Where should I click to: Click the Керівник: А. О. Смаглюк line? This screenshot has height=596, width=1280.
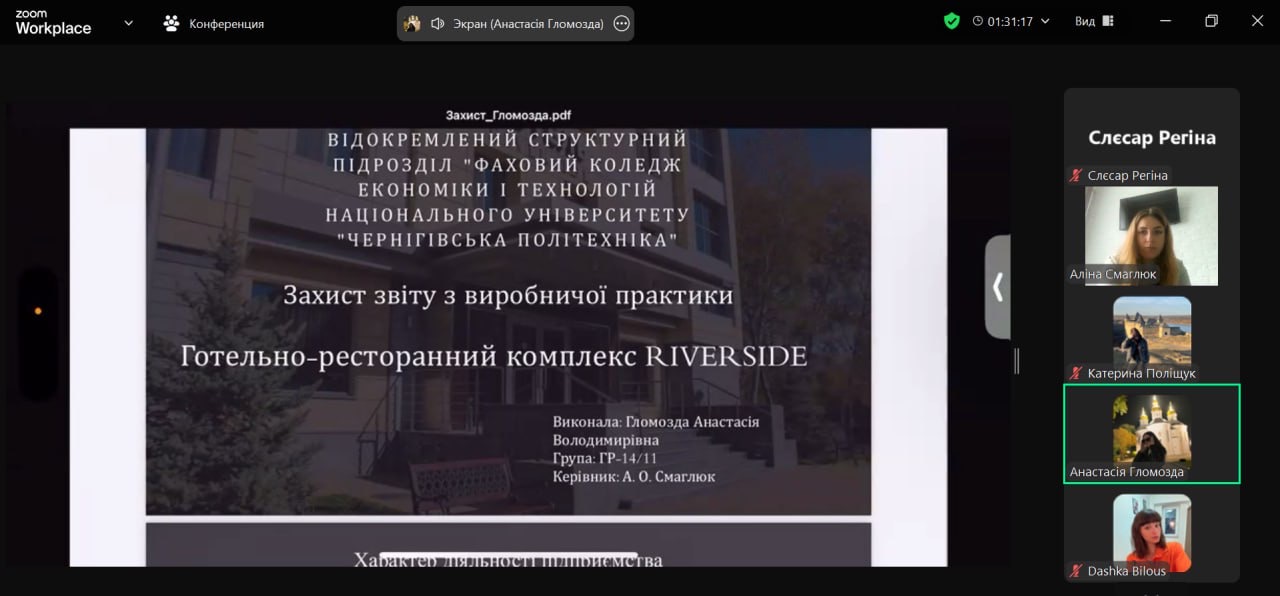(634, 477)
